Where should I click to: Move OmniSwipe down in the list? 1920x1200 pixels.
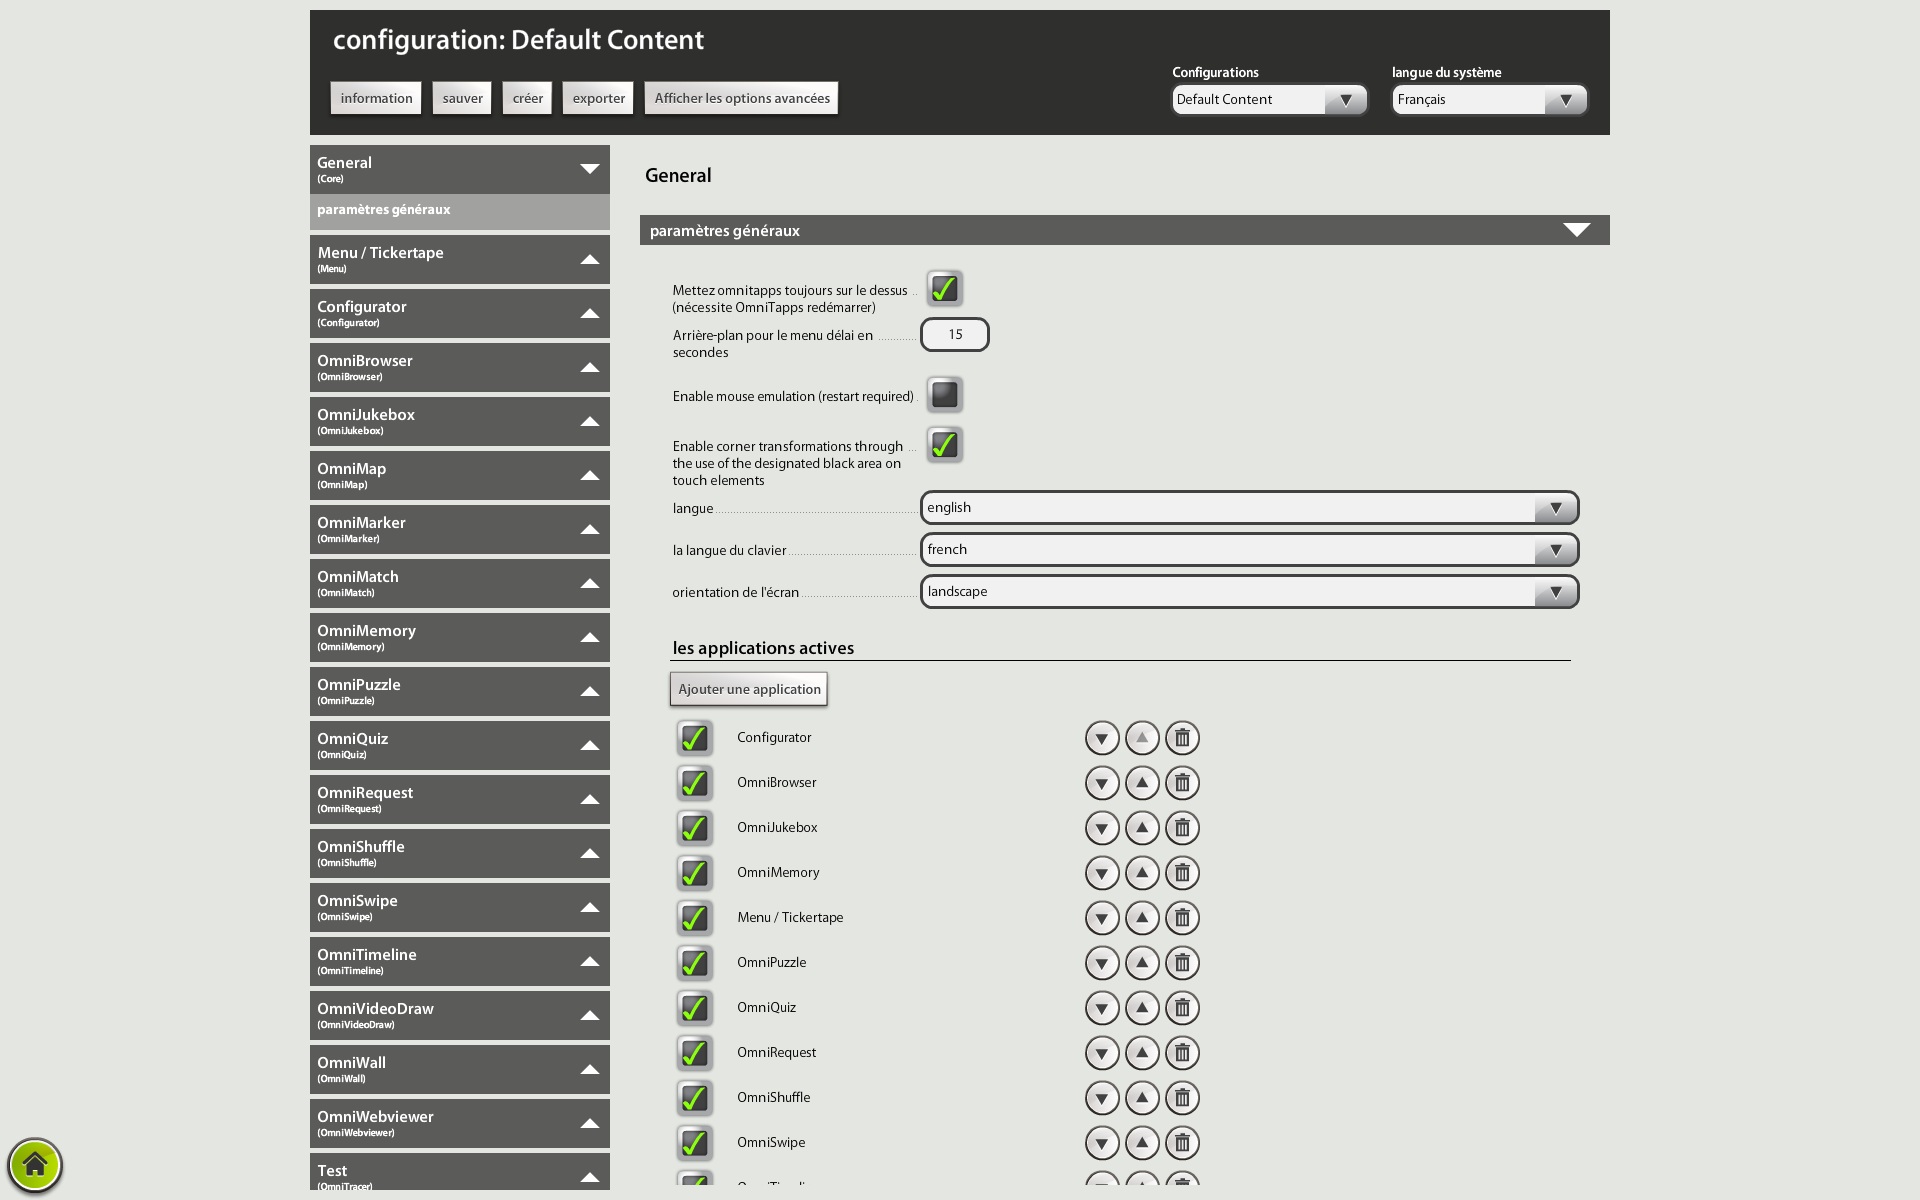[x=1102, y=1143]
